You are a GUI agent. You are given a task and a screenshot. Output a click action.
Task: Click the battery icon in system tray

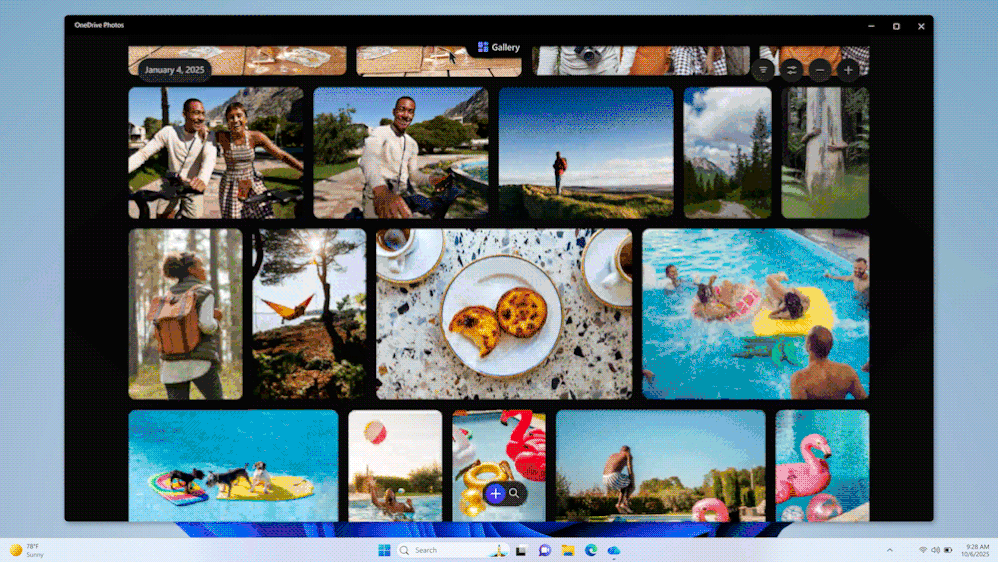coord(948,550)
